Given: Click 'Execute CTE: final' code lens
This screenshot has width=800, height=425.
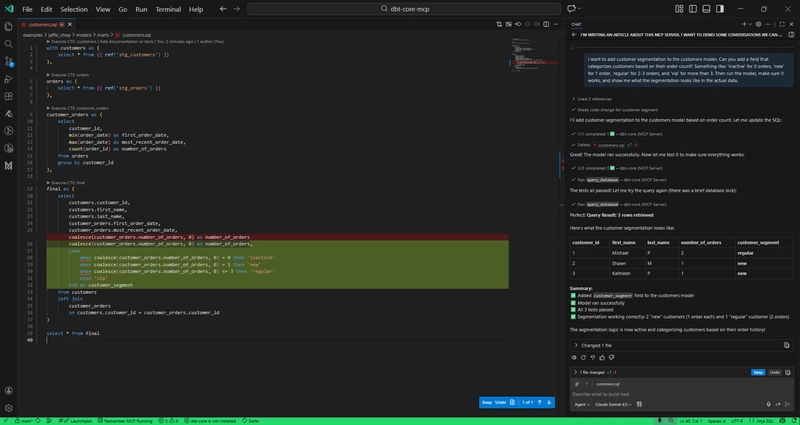Looking at the screenshot, I should [66, 182].
